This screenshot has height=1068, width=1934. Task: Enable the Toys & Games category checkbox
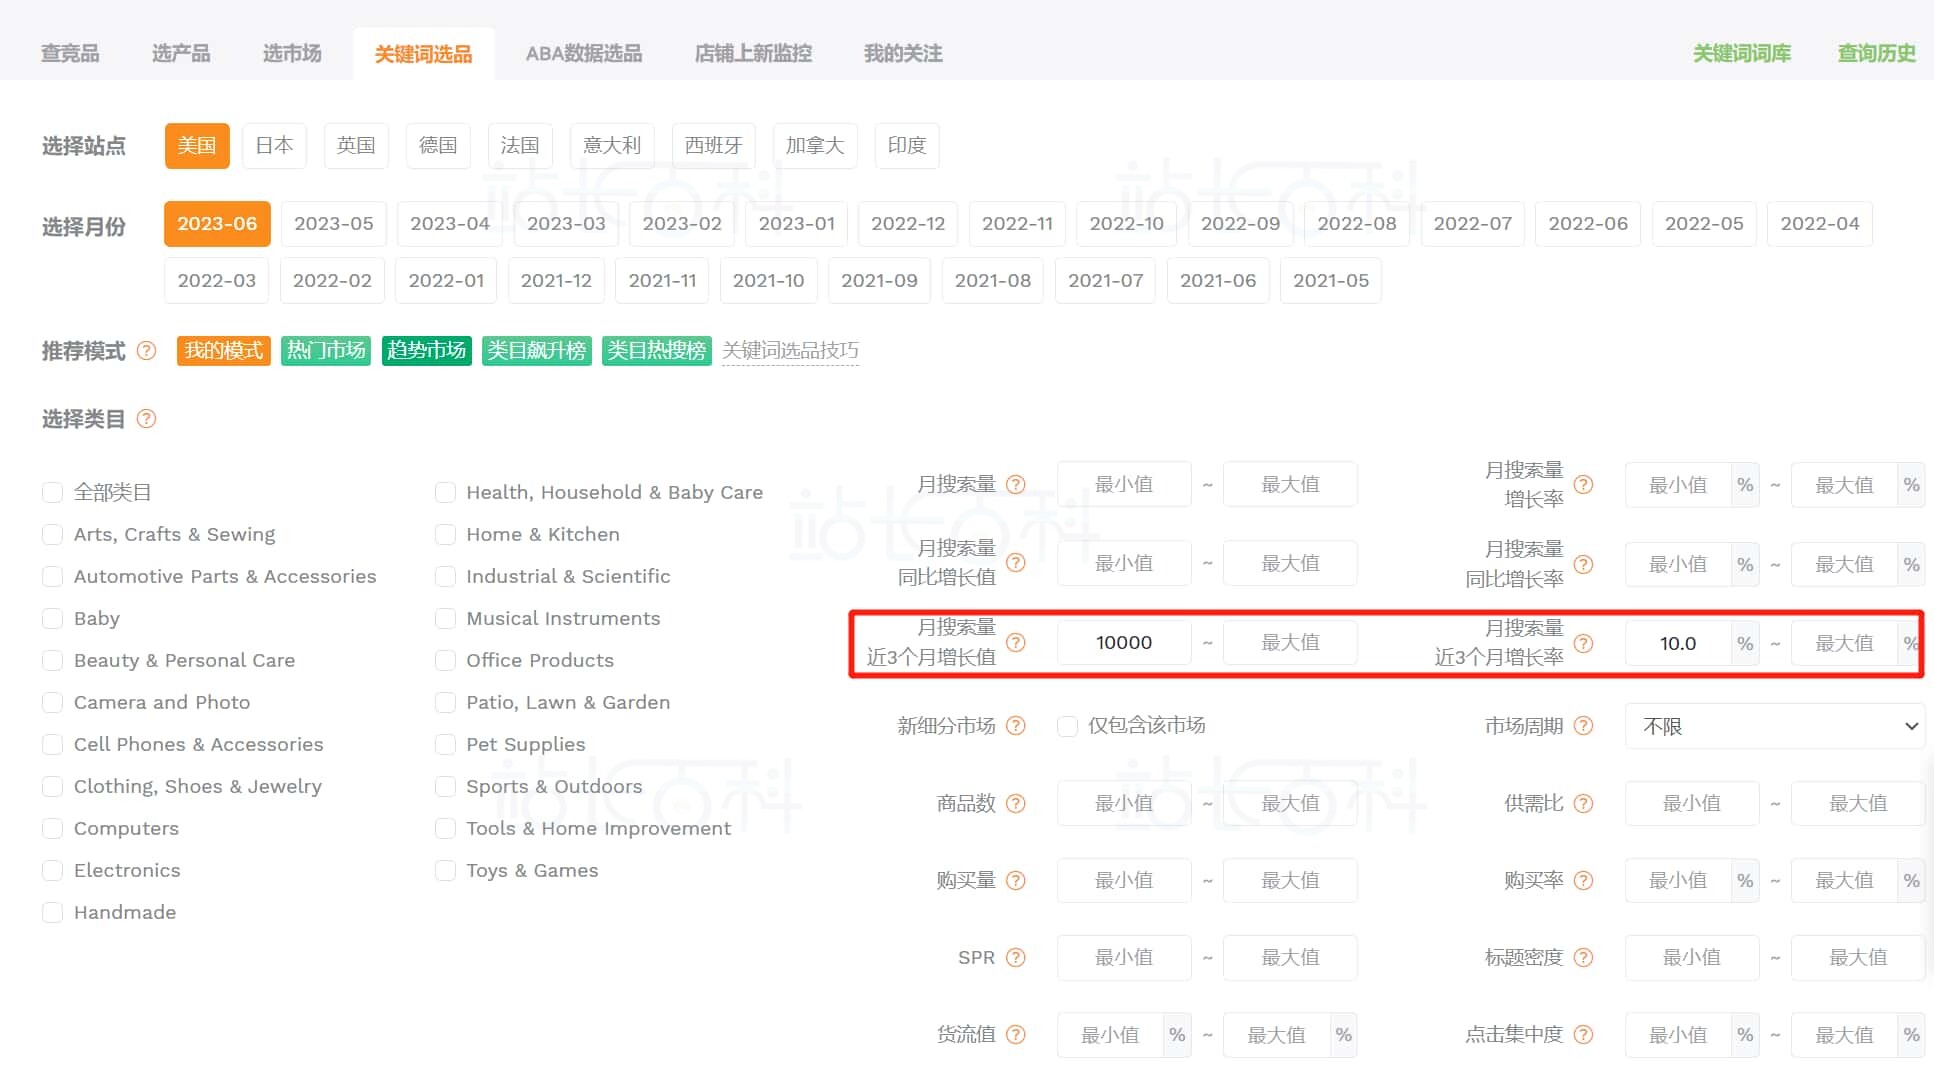click(445, 870)
